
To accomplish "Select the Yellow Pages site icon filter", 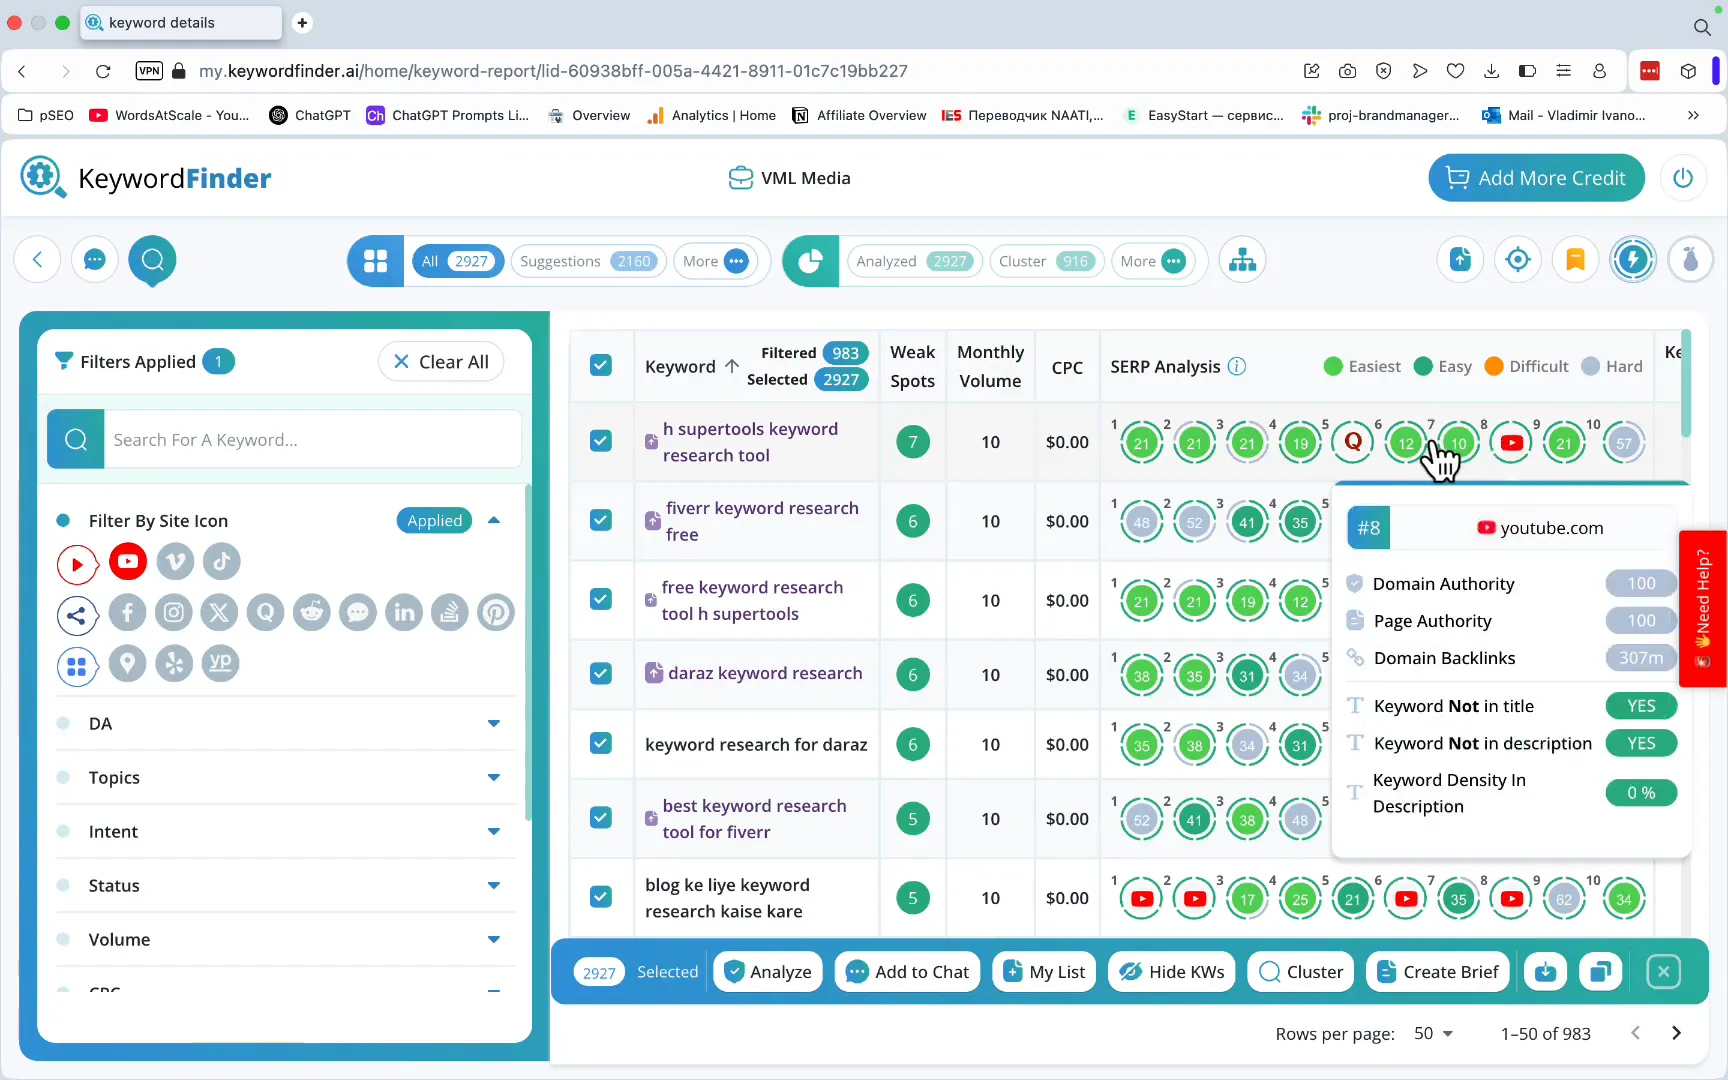I will point(221,664).
